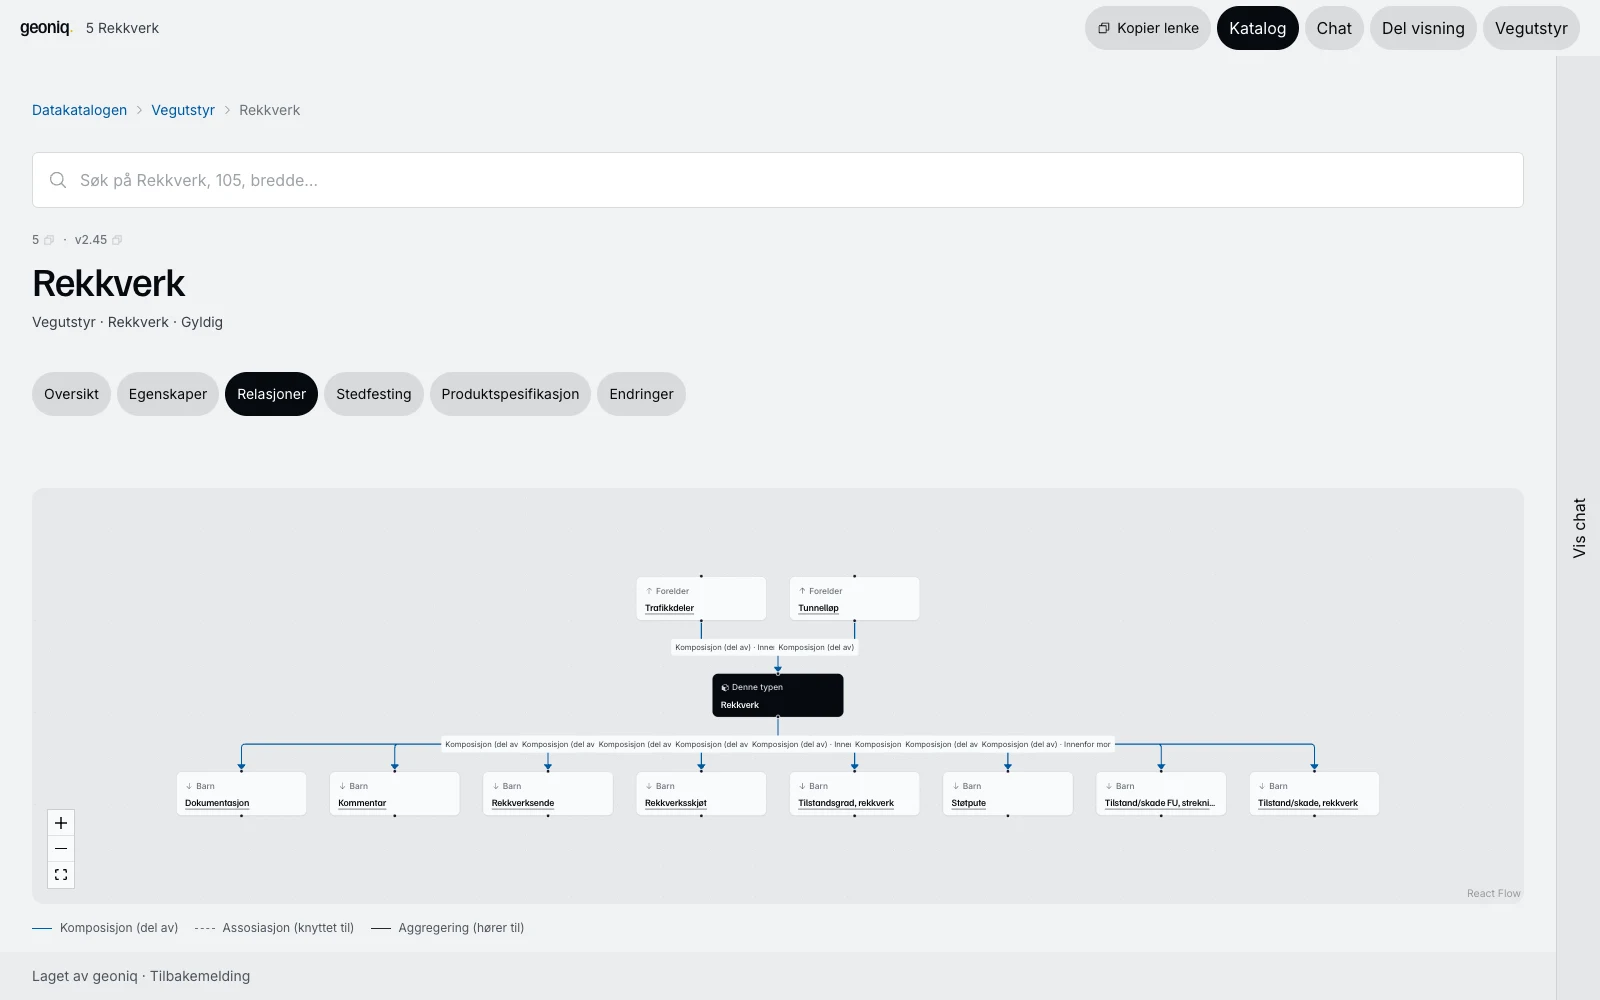Click Assosiasjon (knyttet til) legend entry

274,928
